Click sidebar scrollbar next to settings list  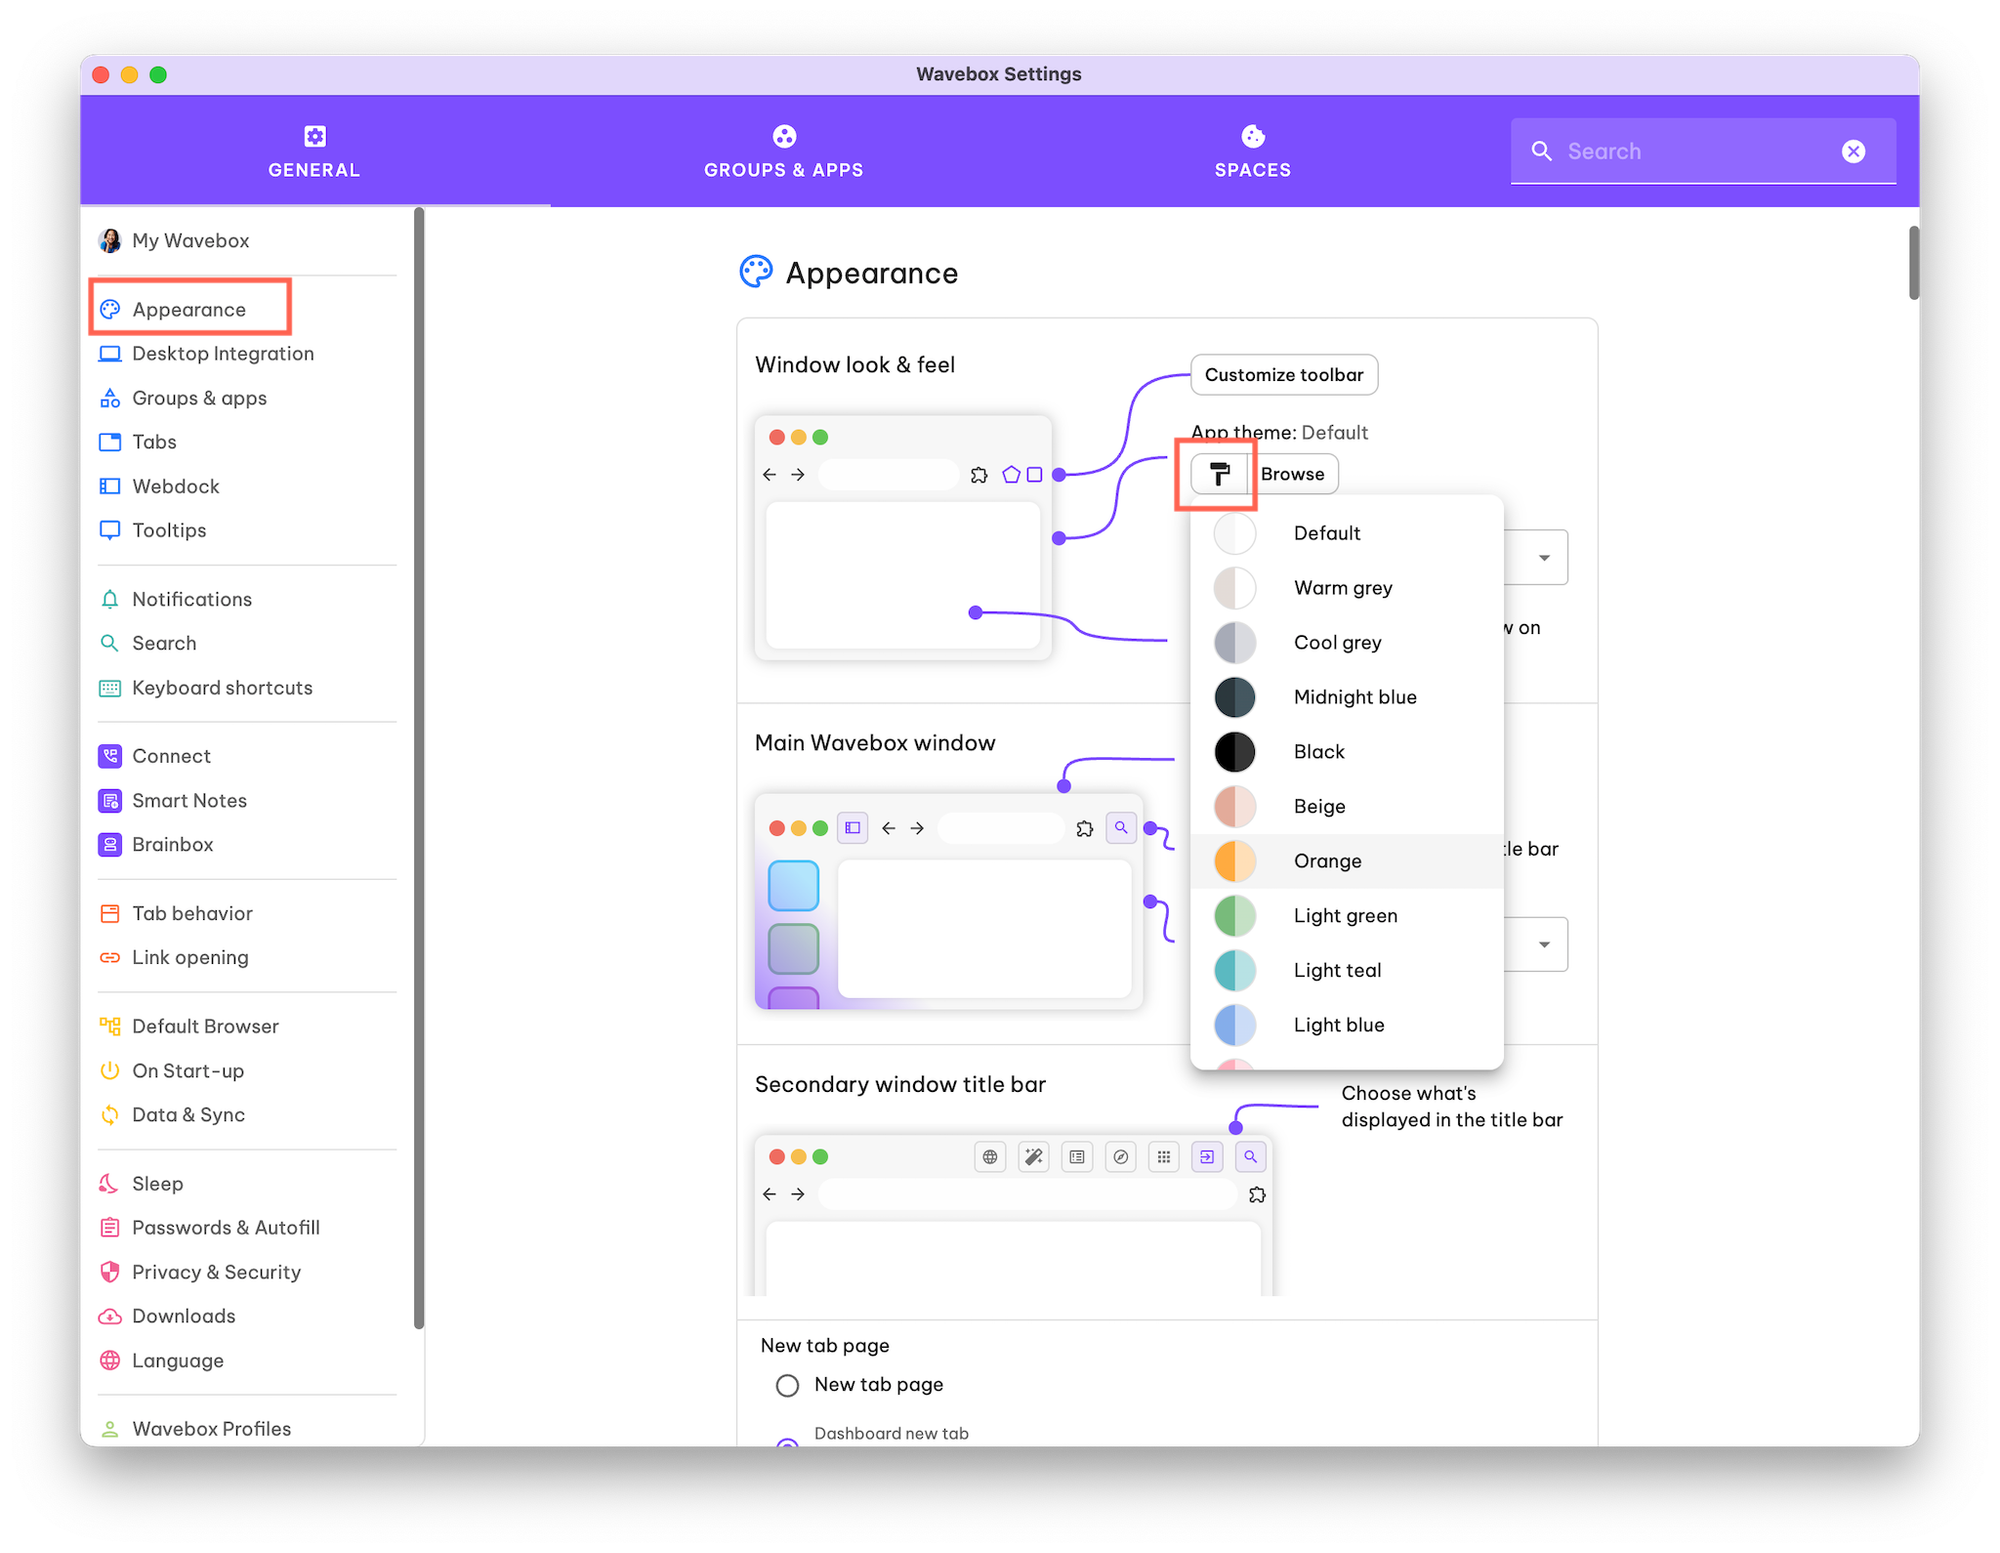click(419, 768)
